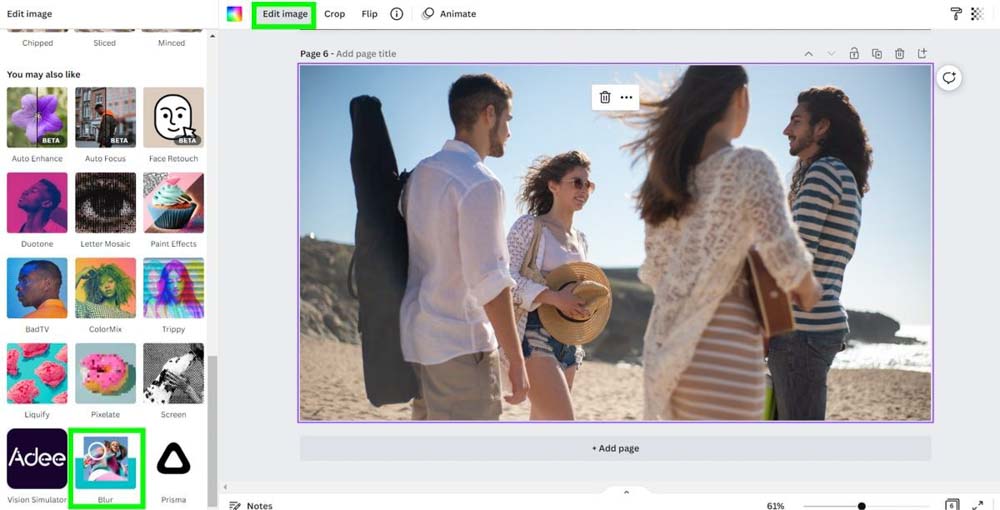Click the comment bubble icon beside canvas
The height and width of the screenshot is (510, 1000).
click(949, 78)
